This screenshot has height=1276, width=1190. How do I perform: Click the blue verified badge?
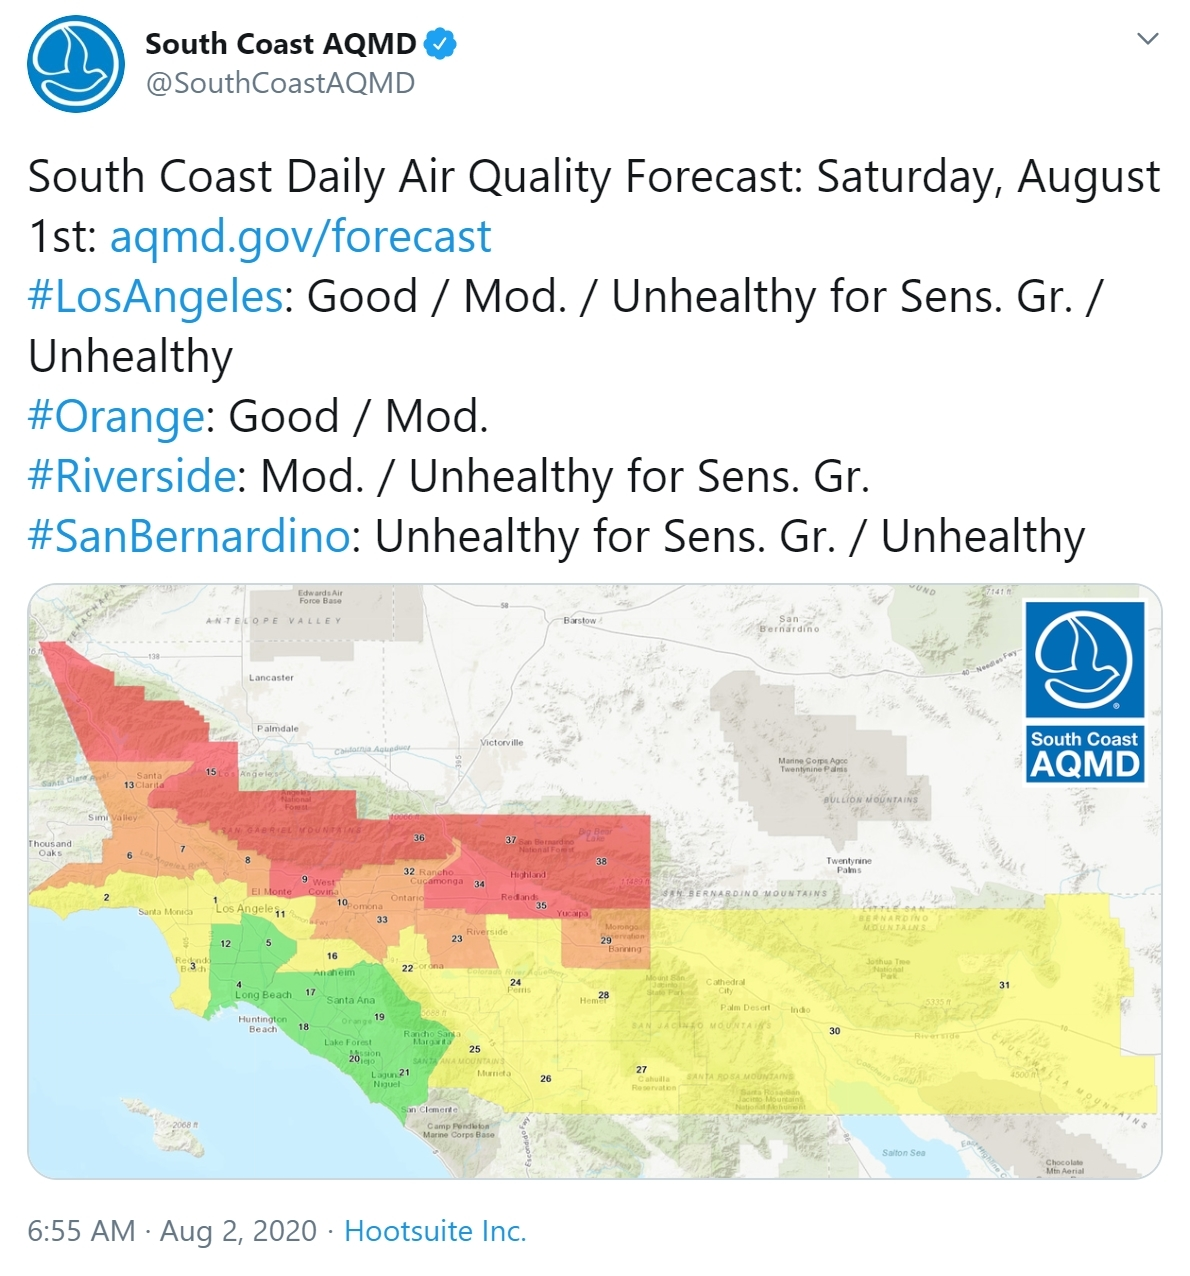[x=441, y=44]
